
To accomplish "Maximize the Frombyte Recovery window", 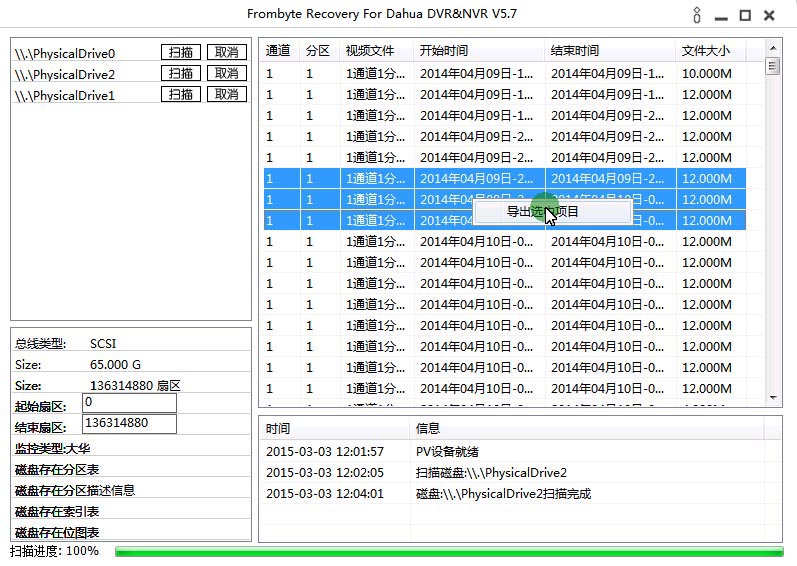I will pos(745,15).
